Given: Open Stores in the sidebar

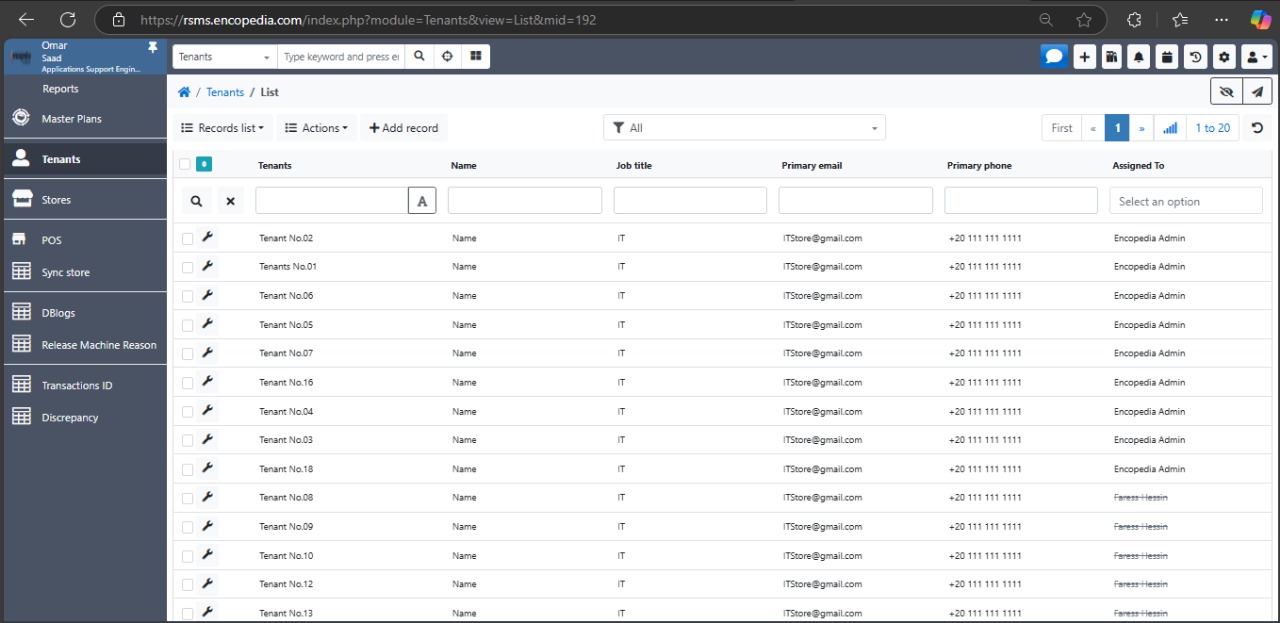Looking at the screenshot, I should [56, 200].
